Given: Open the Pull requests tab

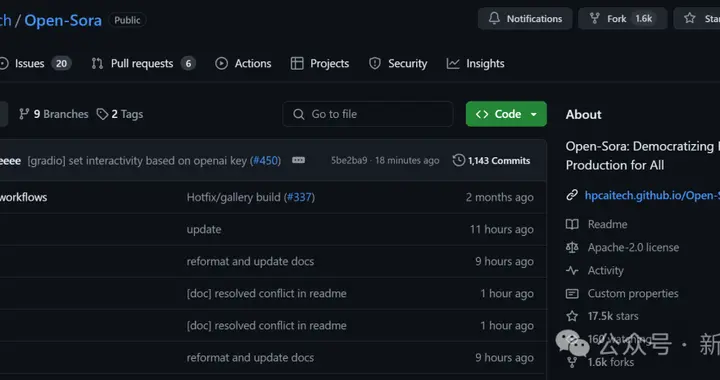Looking at the screenshot, I should pos(143,63).
